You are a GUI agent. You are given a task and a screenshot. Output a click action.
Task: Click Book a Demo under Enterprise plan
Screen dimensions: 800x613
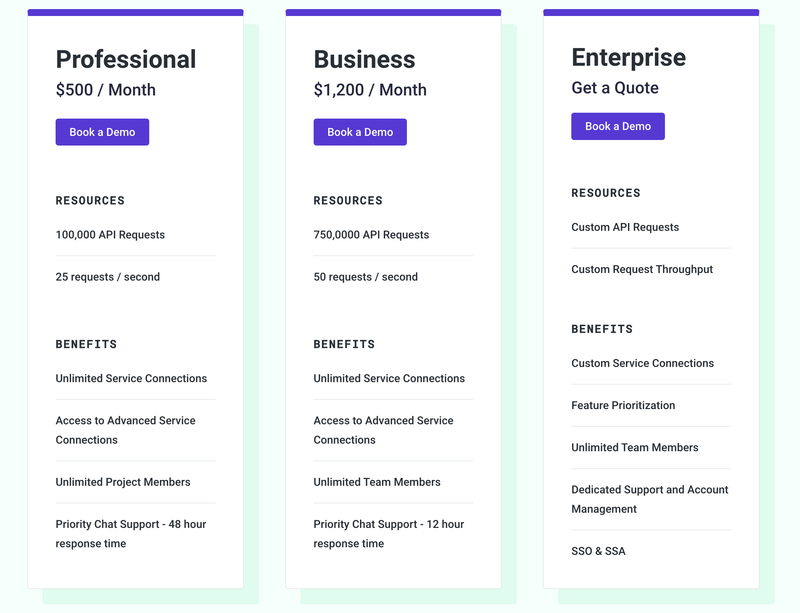click(x=618, y=126)
